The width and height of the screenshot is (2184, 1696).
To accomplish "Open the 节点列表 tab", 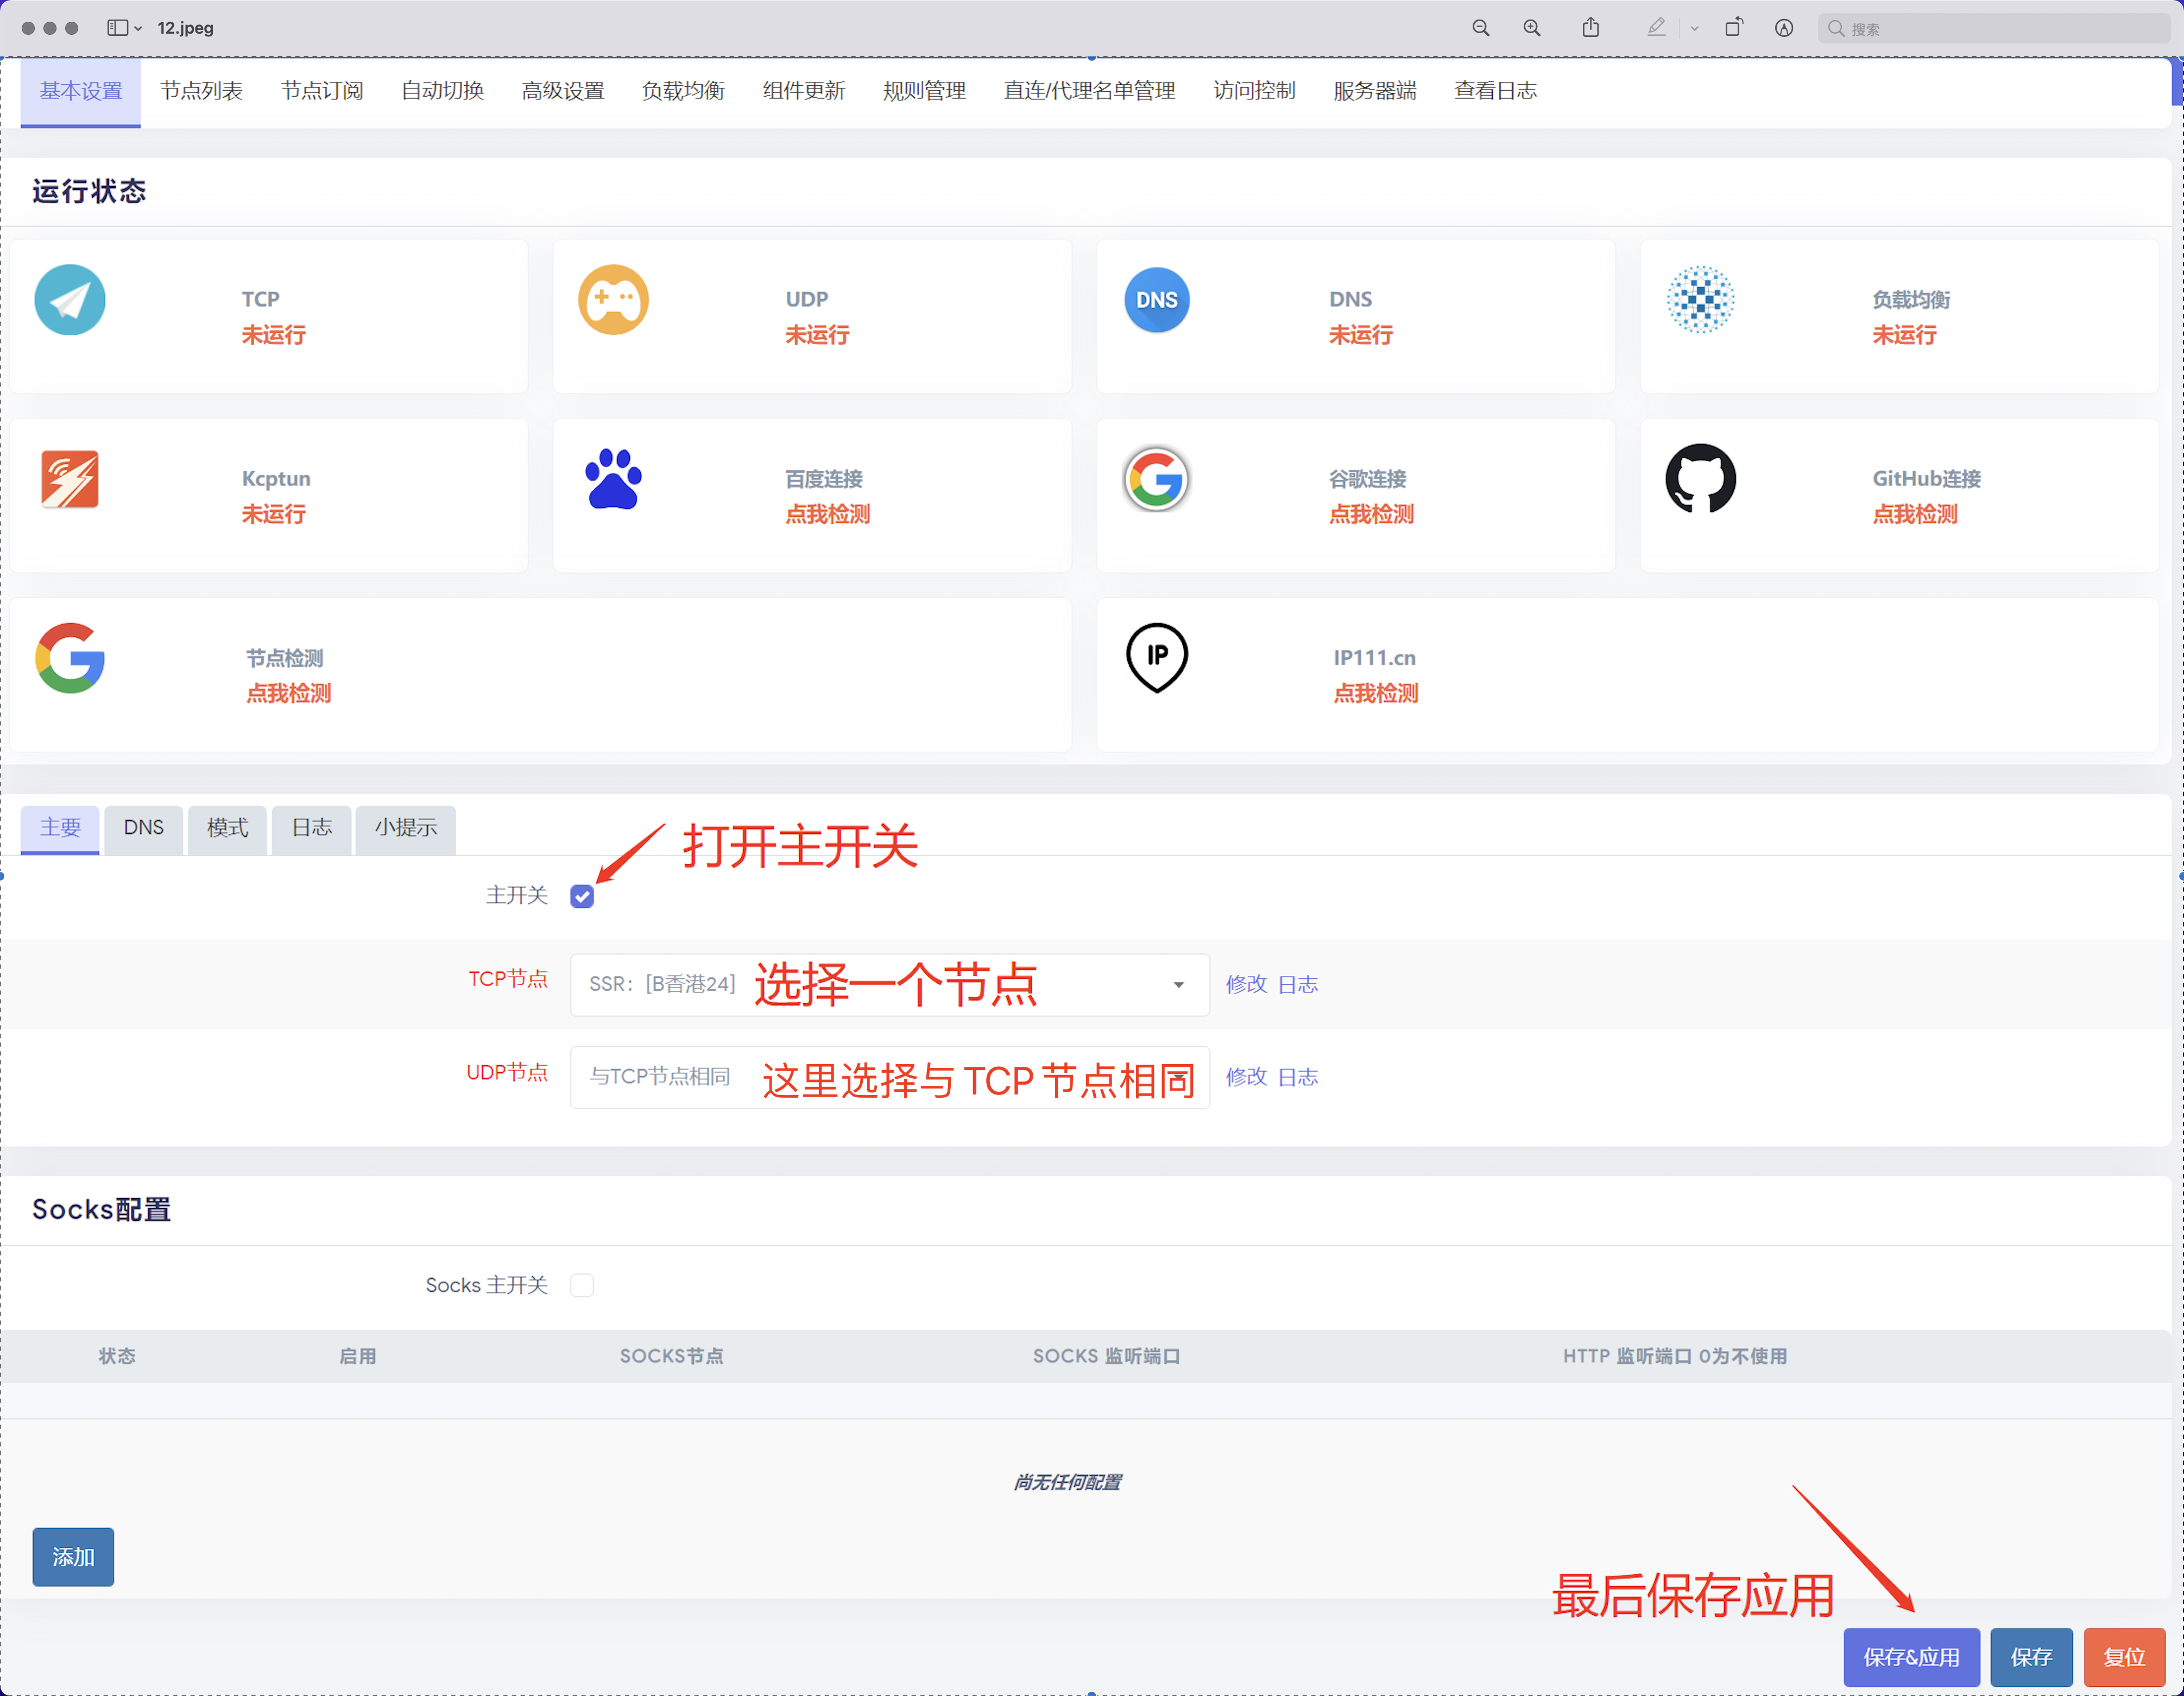I will [201, 91].
